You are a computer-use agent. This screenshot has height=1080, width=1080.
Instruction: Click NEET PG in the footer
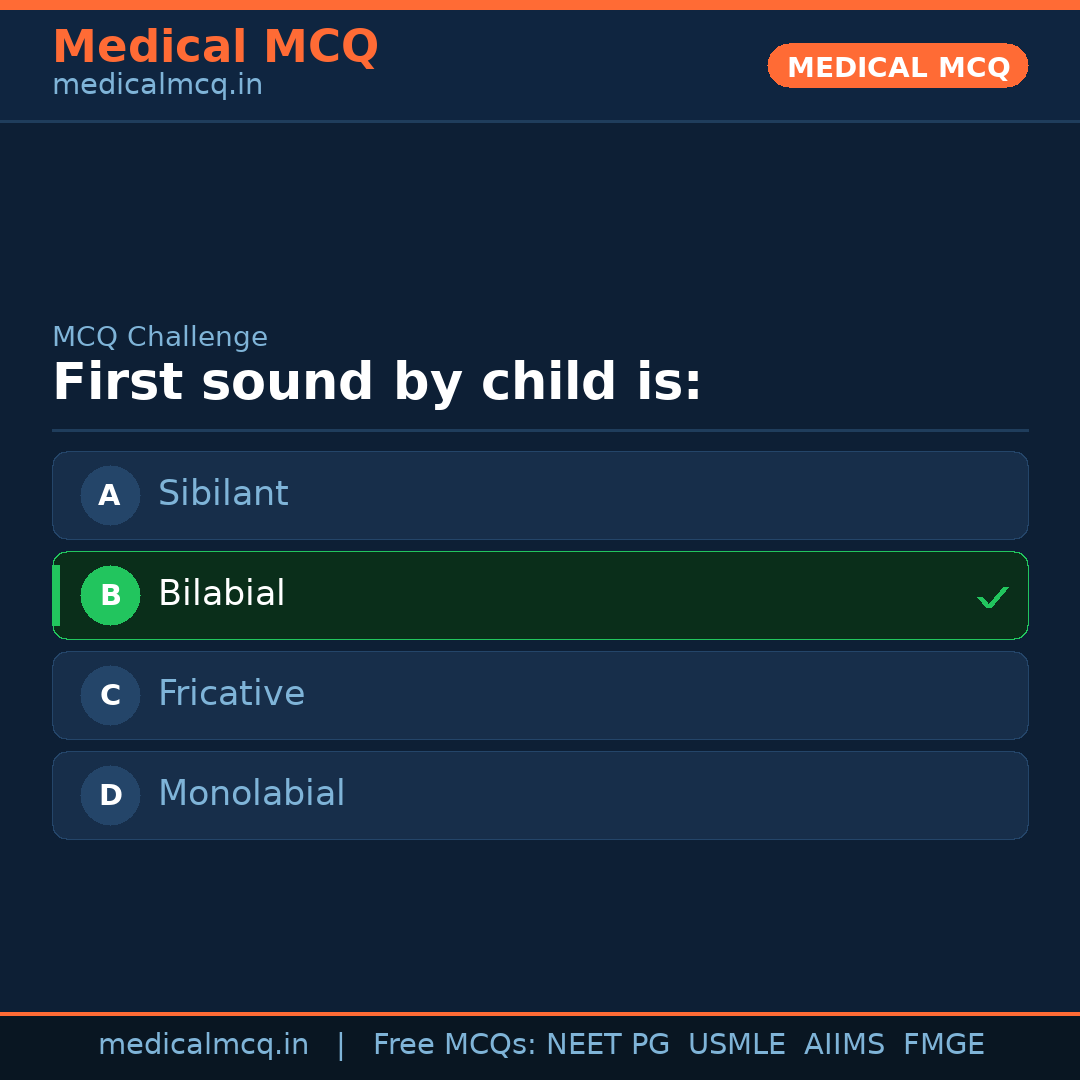(x=607, y=1044)
